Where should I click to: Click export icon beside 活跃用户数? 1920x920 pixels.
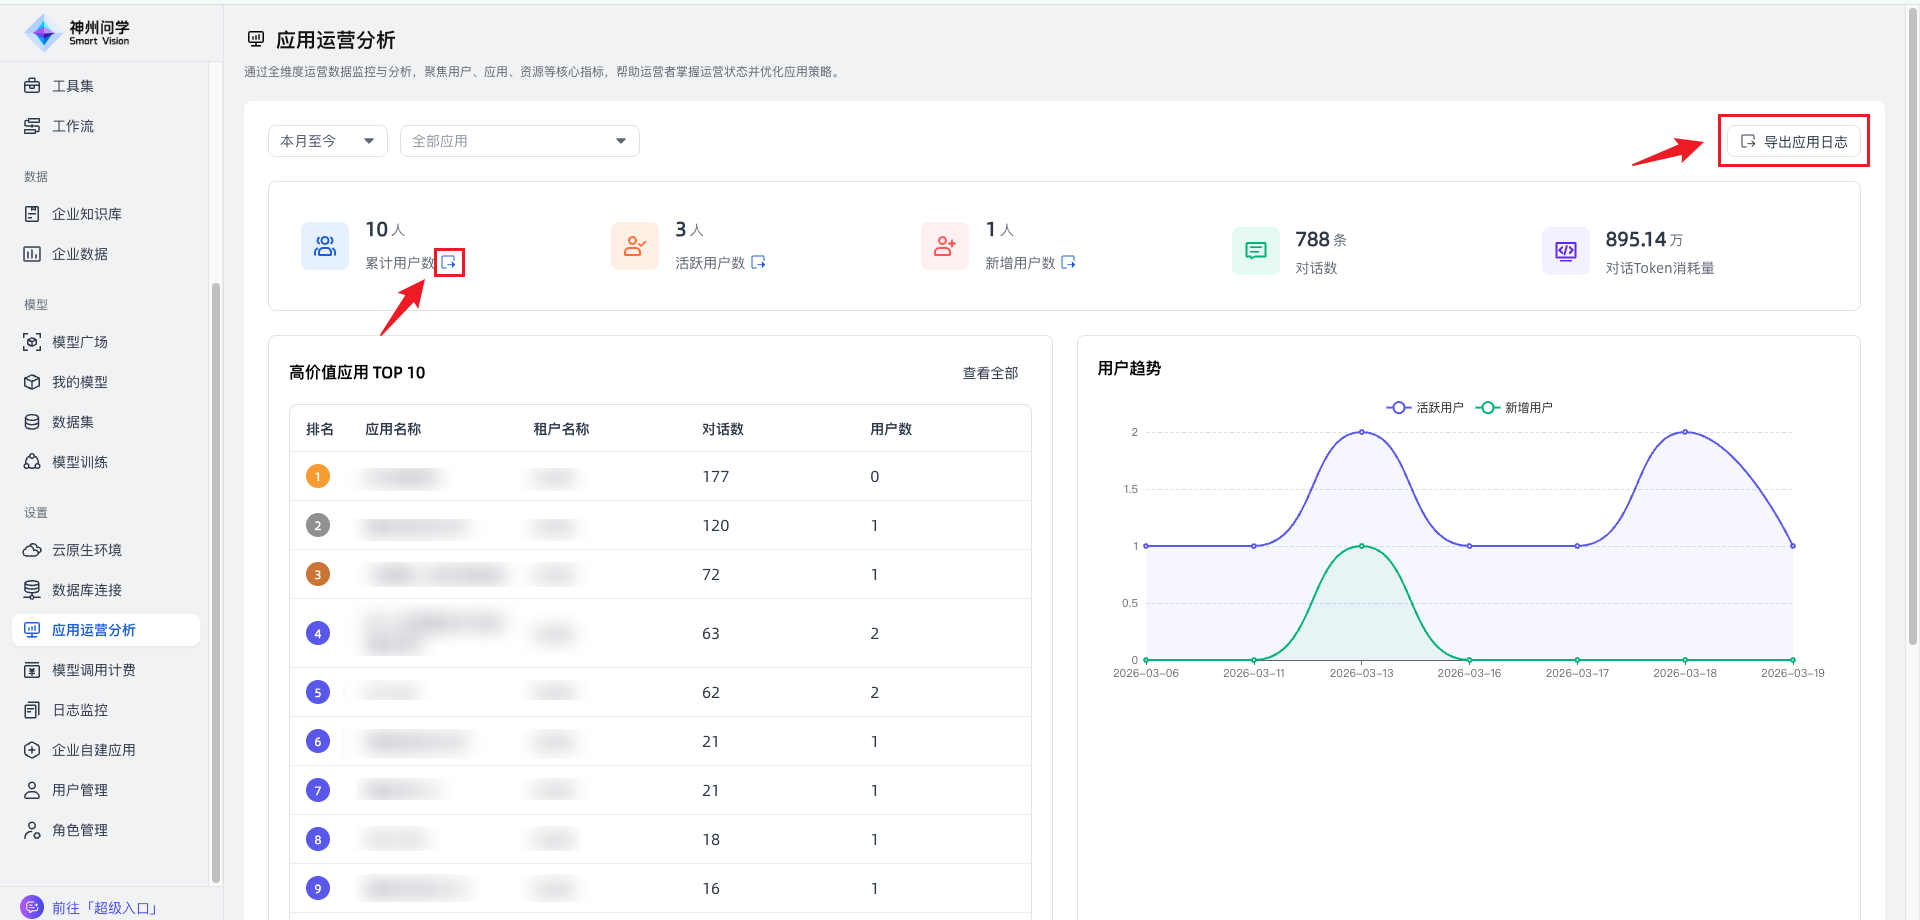(x=758, y=262)
